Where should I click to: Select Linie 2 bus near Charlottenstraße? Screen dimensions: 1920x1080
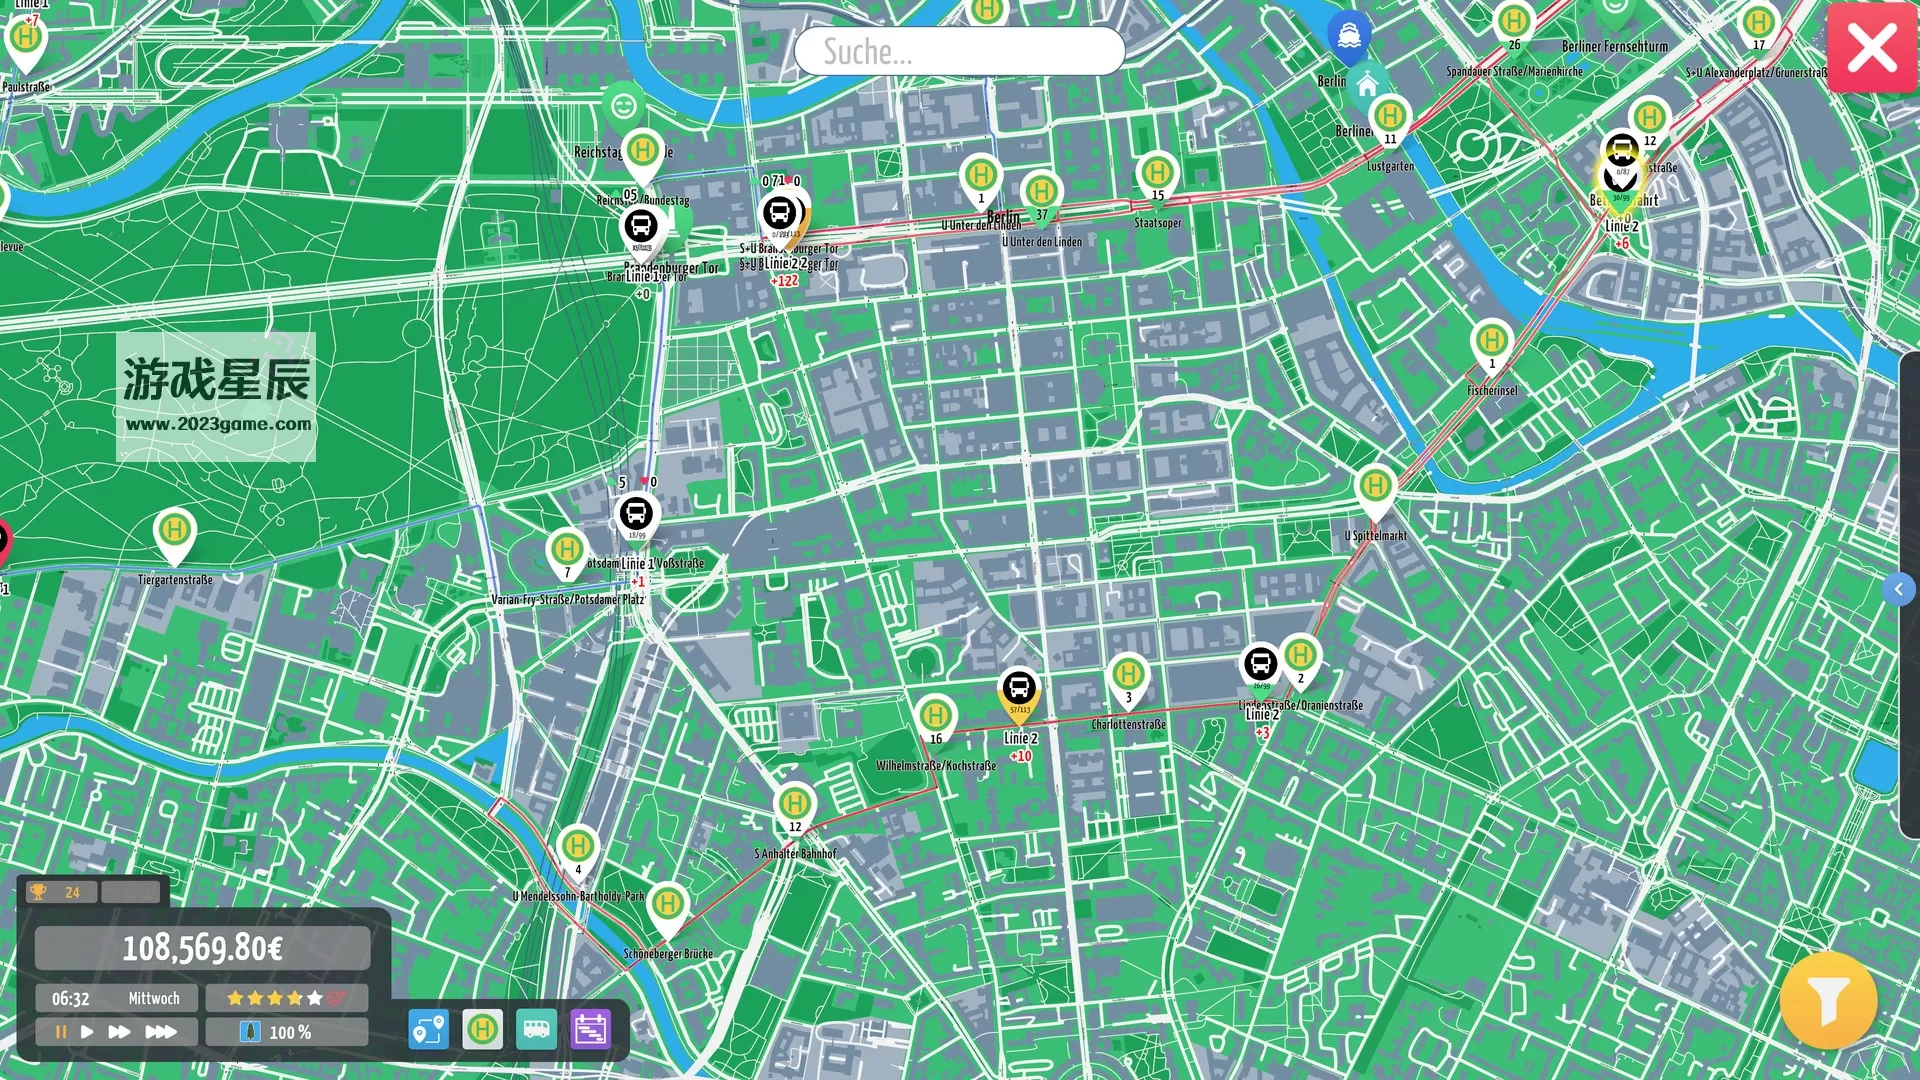(1019, 689)
